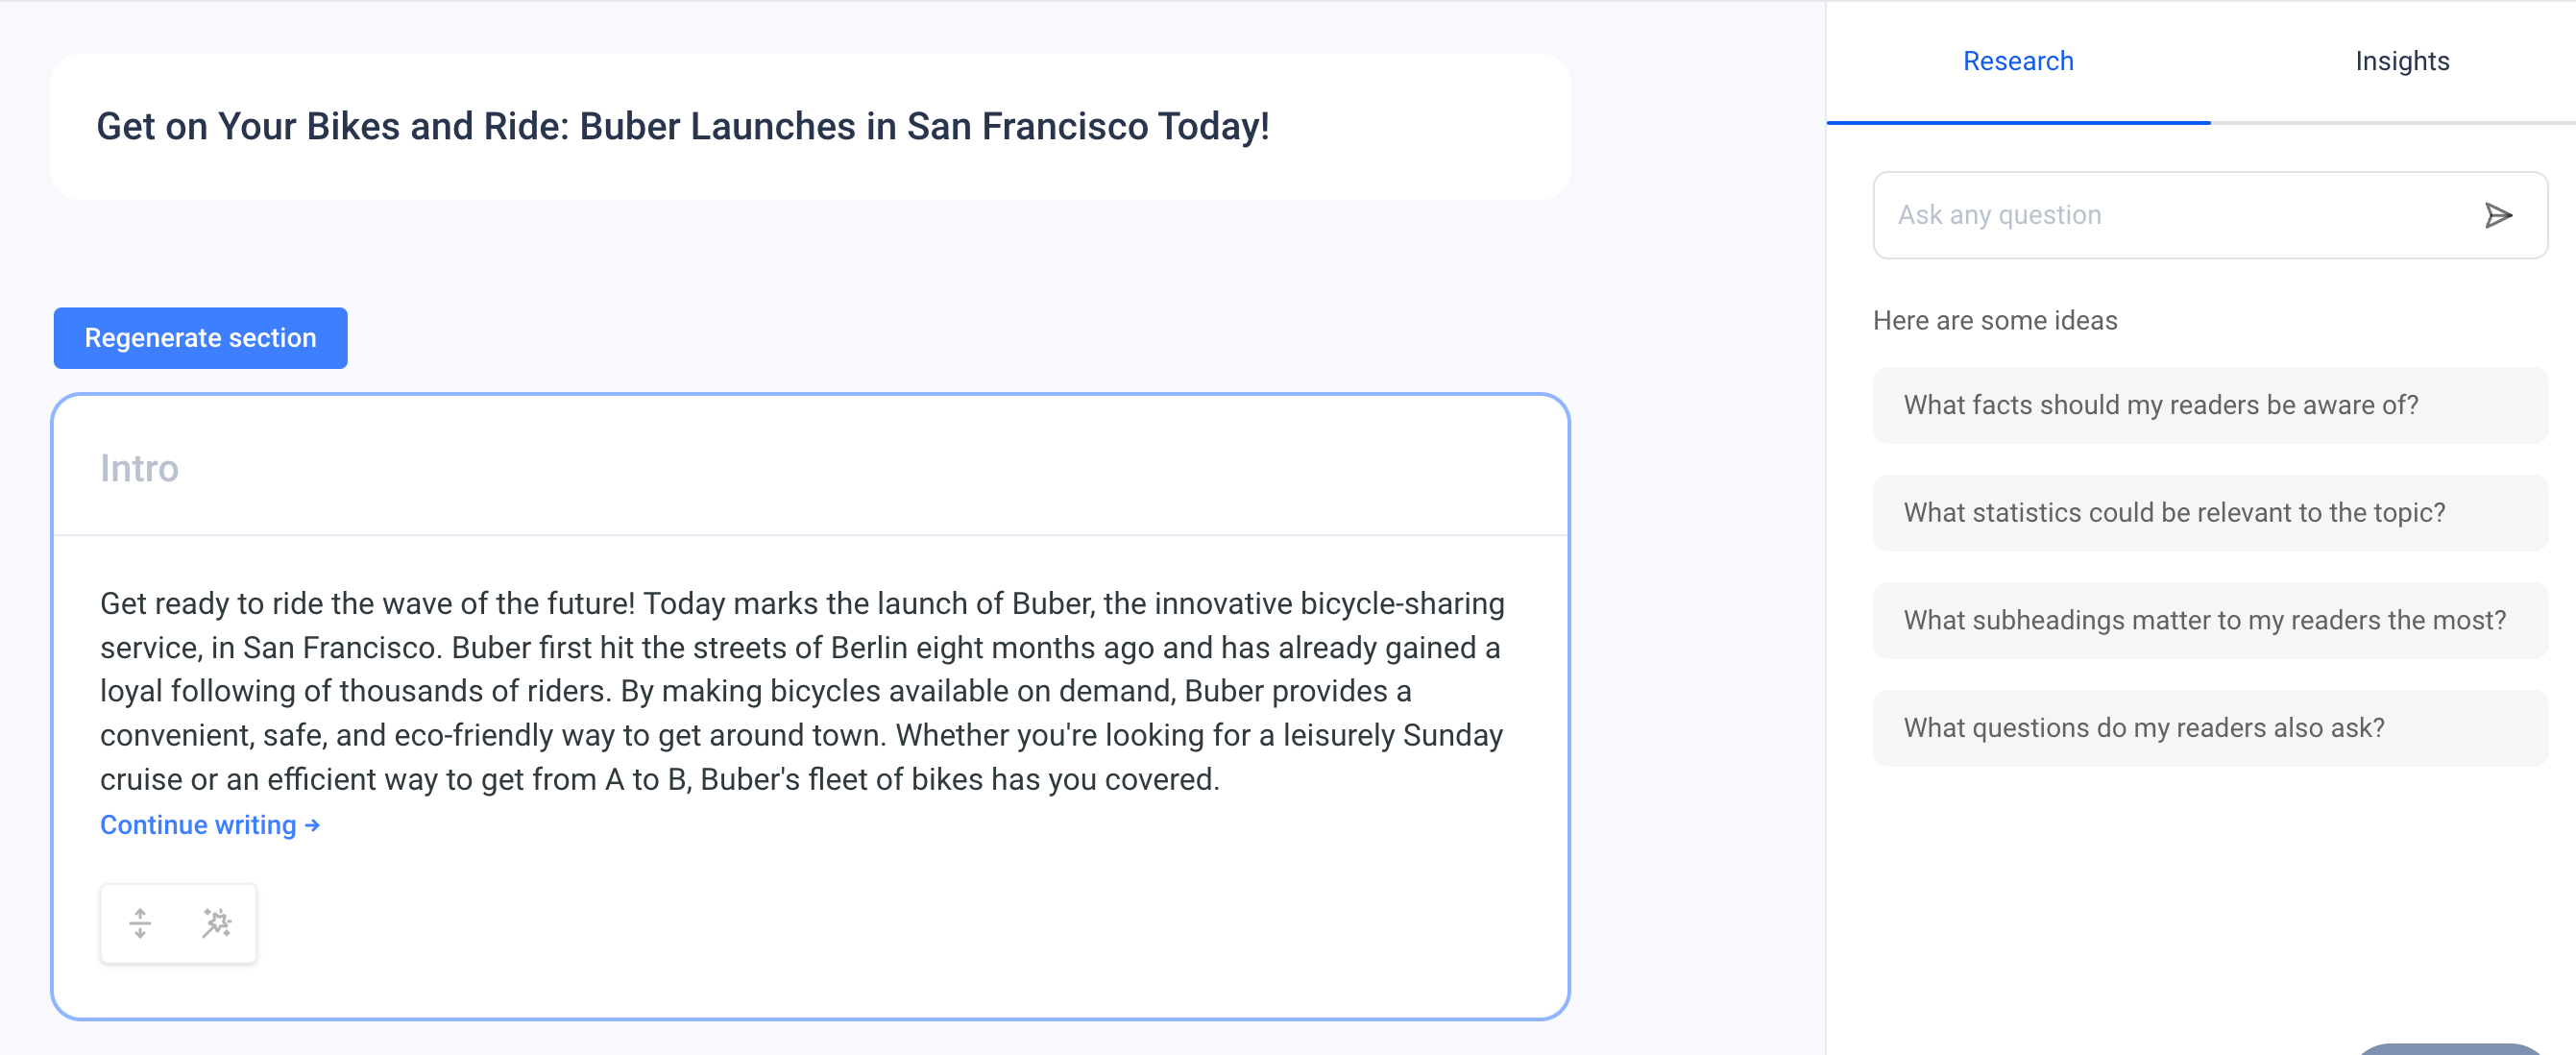Click the magic wand rewrite icon

[216, 922]
